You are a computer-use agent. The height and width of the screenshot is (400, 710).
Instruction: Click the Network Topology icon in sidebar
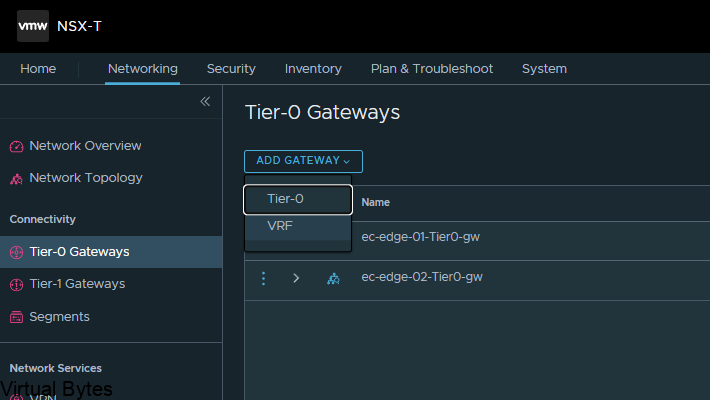point(16,179)
